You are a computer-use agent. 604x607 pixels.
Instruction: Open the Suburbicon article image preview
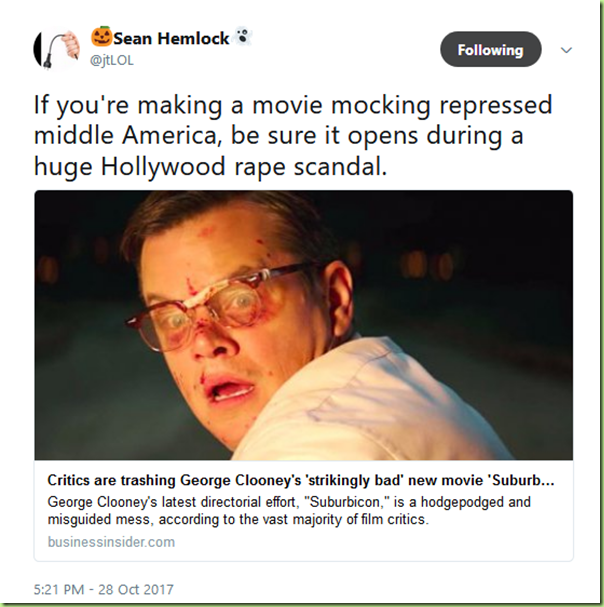(304, 325)
